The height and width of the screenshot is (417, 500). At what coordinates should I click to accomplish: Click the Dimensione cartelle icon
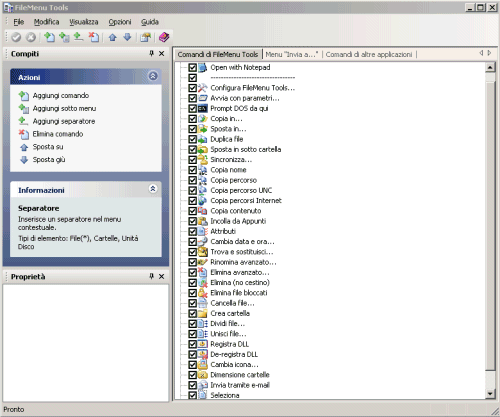coord(203,375)
